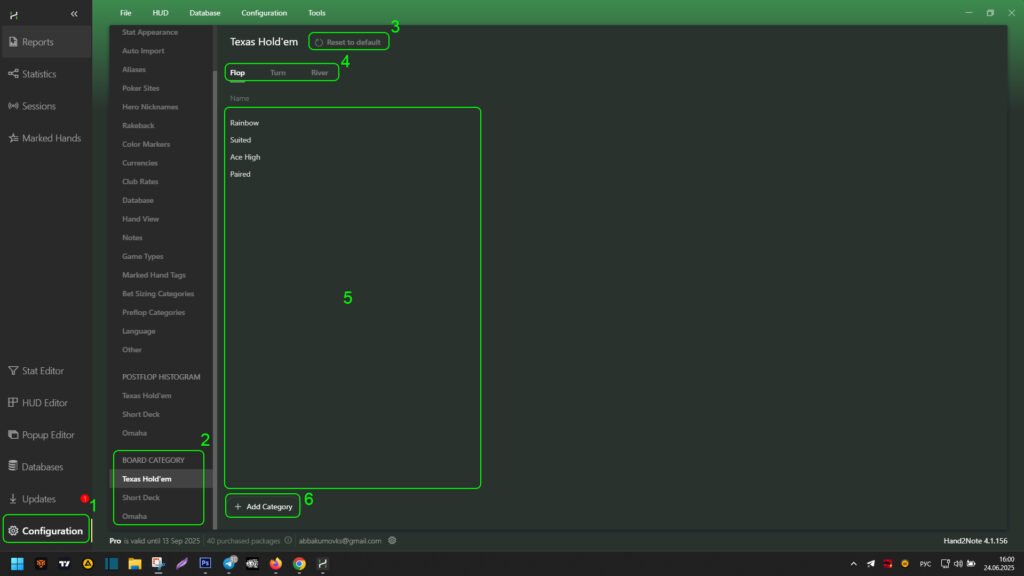1024x576 pixels.
Task: Open Marked Hands from the sidebar
Action: click(x=50, y=138)
